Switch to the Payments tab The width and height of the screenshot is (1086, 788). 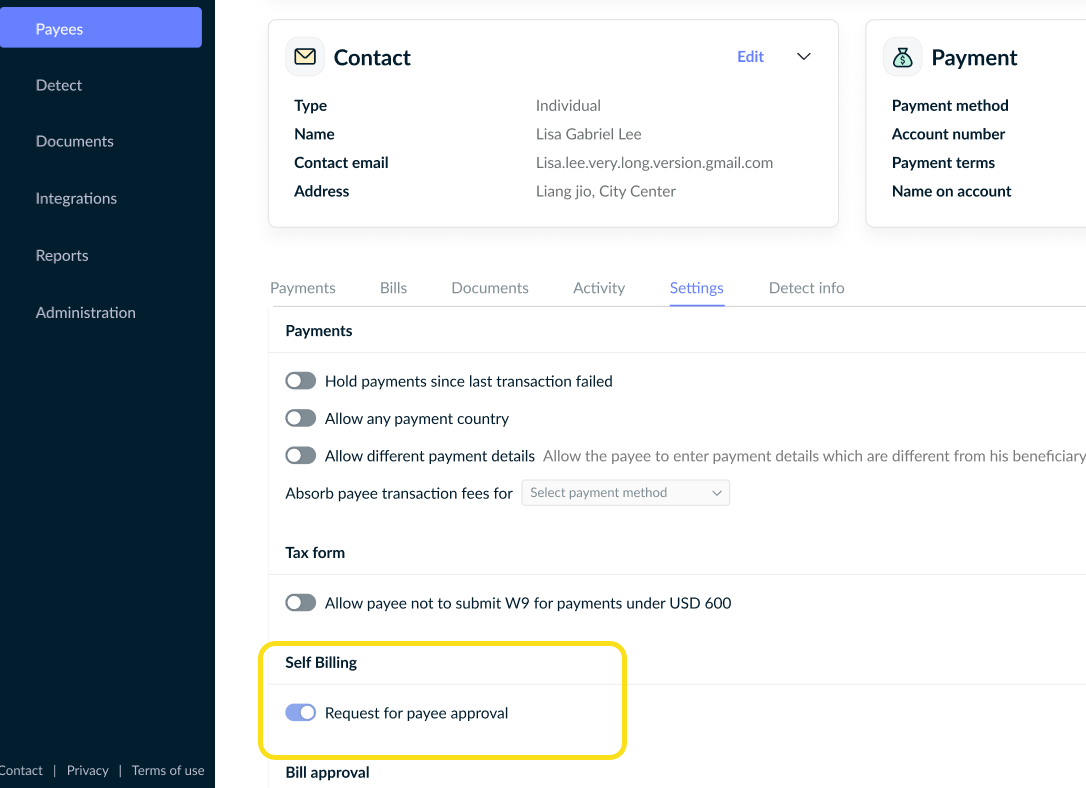coord(303,288)
